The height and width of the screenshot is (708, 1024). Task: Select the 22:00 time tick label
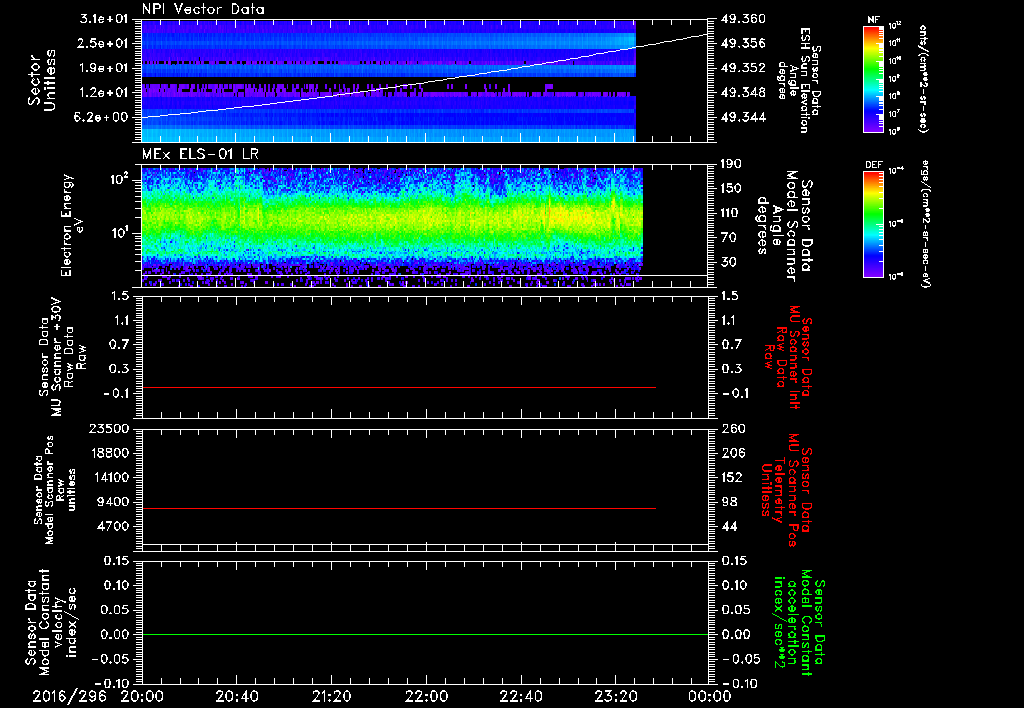(425, 696)
